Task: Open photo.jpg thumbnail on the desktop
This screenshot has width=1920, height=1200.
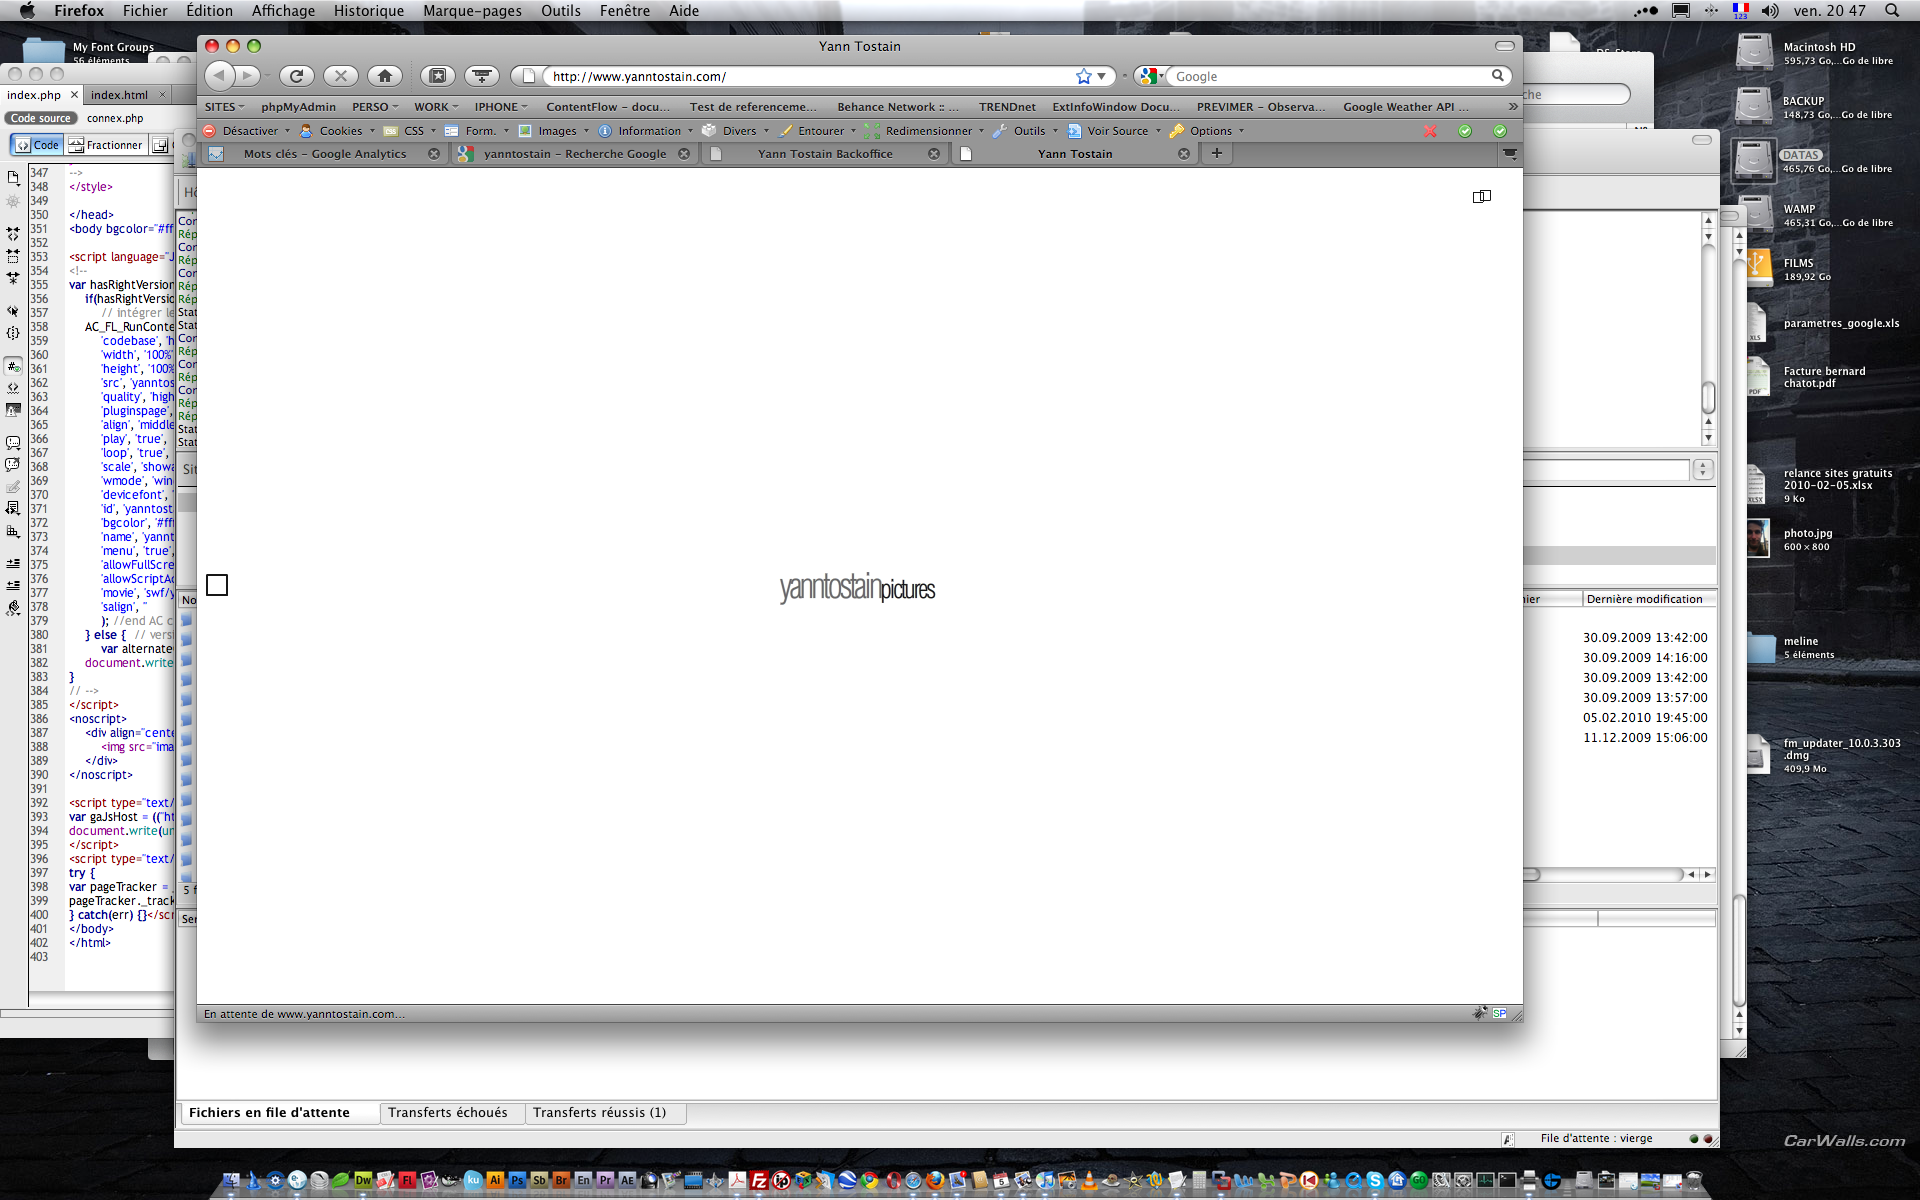Action: pos(1757,538)
